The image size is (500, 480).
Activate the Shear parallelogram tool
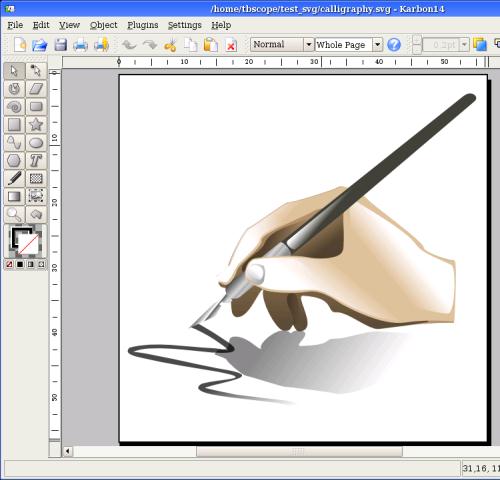pos(36,89)
